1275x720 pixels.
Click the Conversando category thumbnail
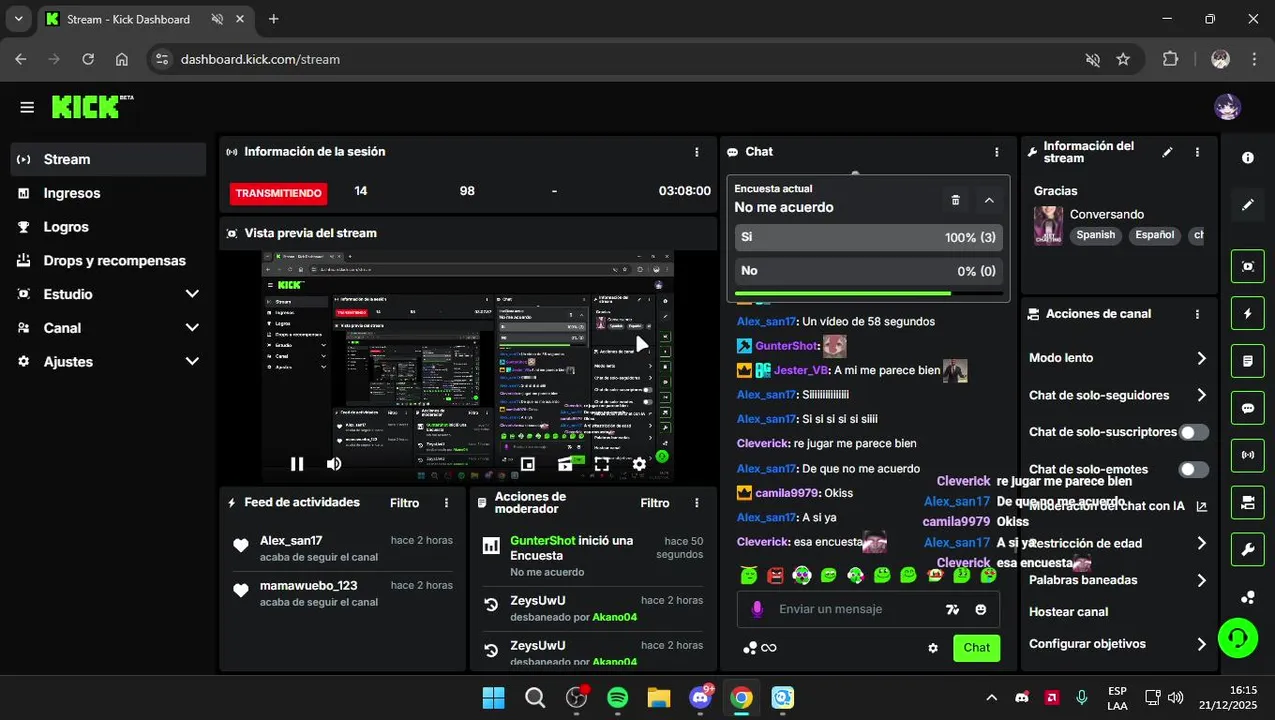(1048, 225)
